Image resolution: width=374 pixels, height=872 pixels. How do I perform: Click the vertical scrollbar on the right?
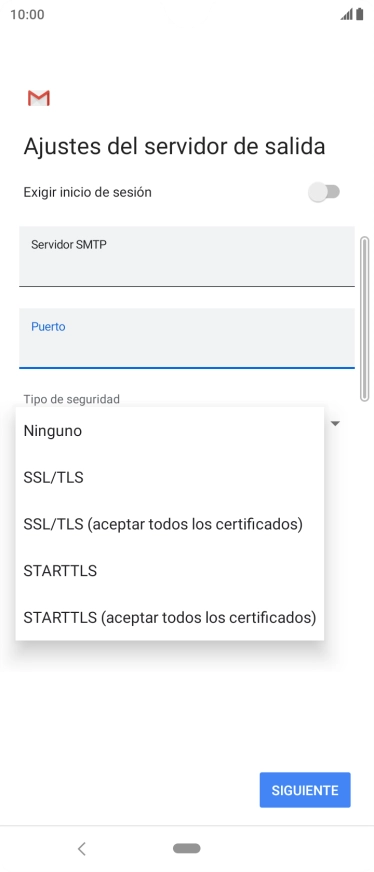(365, 319)
